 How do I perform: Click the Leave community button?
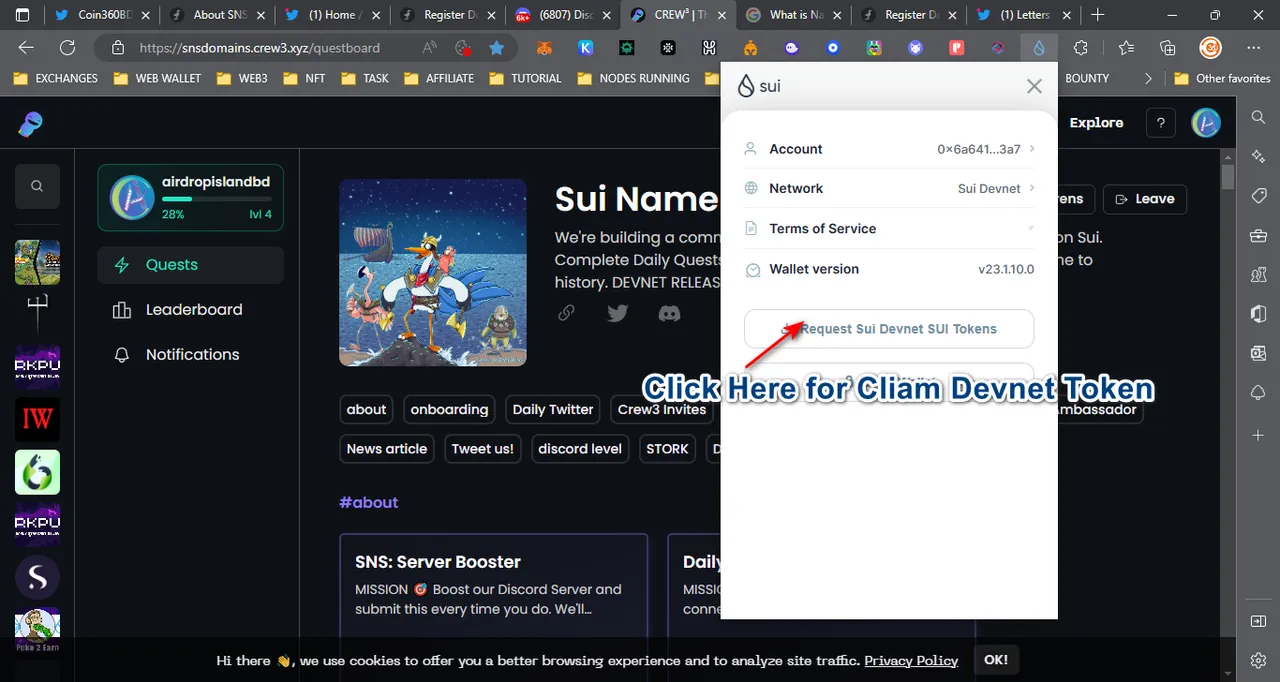pyautogui.click(x=1145, y=199)
